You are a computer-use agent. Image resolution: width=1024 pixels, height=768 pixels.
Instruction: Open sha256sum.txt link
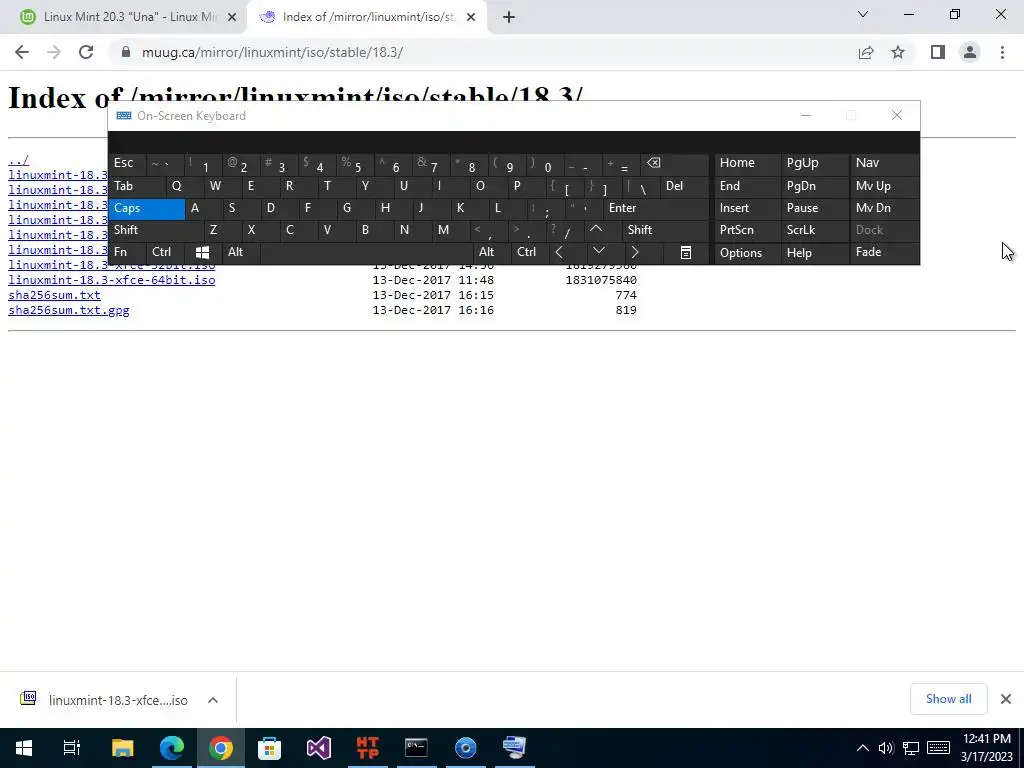pos(54,295)
